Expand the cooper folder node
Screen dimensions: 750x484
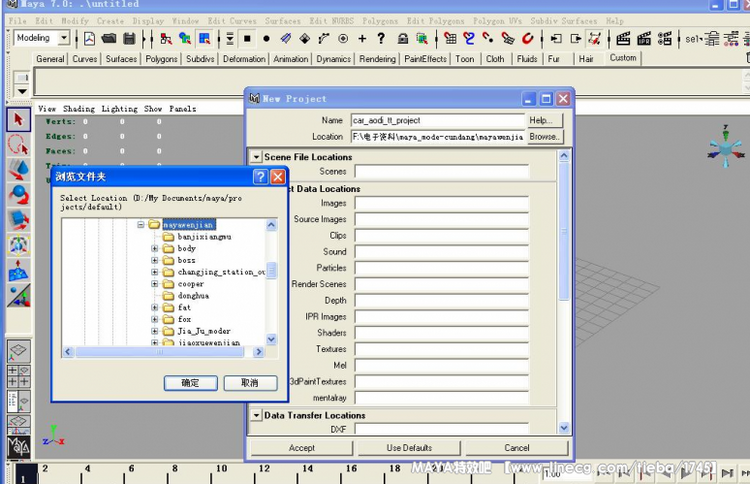coord(154,284)
